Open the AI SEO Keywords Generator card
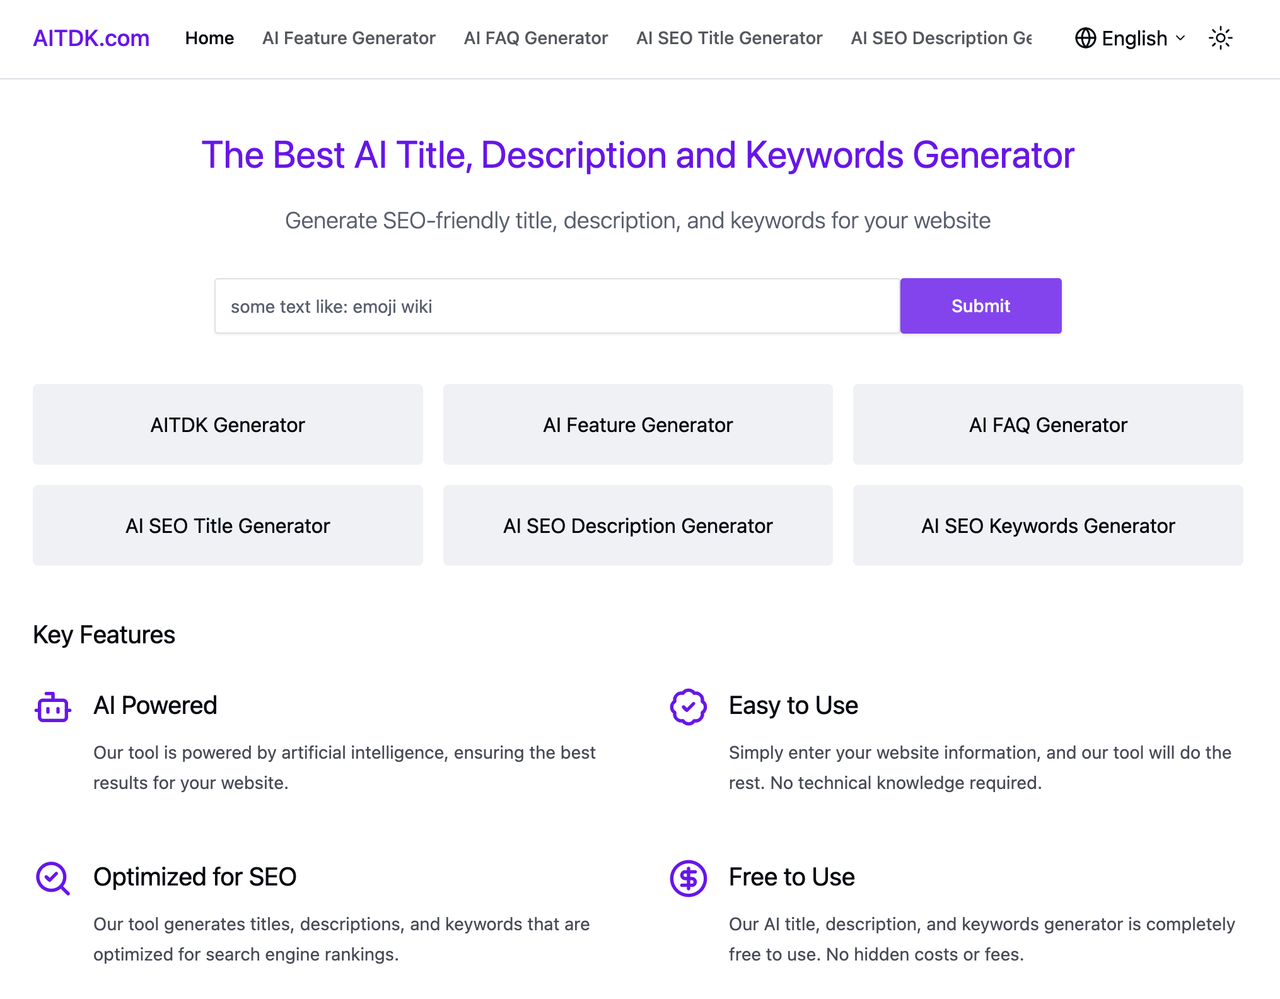The height and width of the screenshot is (999, 1280). [x=1048, y=525]
